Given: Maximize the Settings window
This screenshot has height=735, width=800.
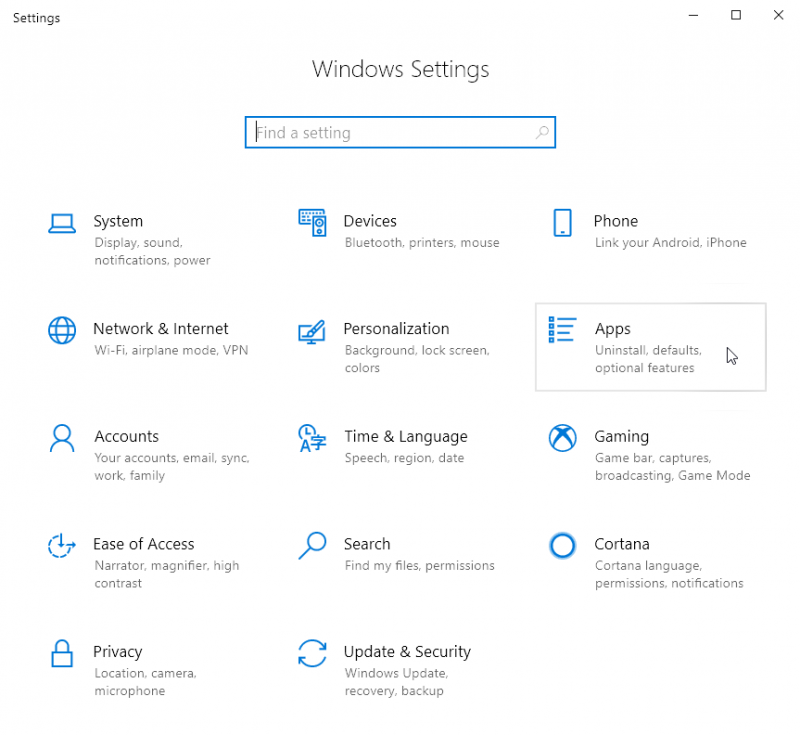Looking at the screenshot, I should click(736, 15).
